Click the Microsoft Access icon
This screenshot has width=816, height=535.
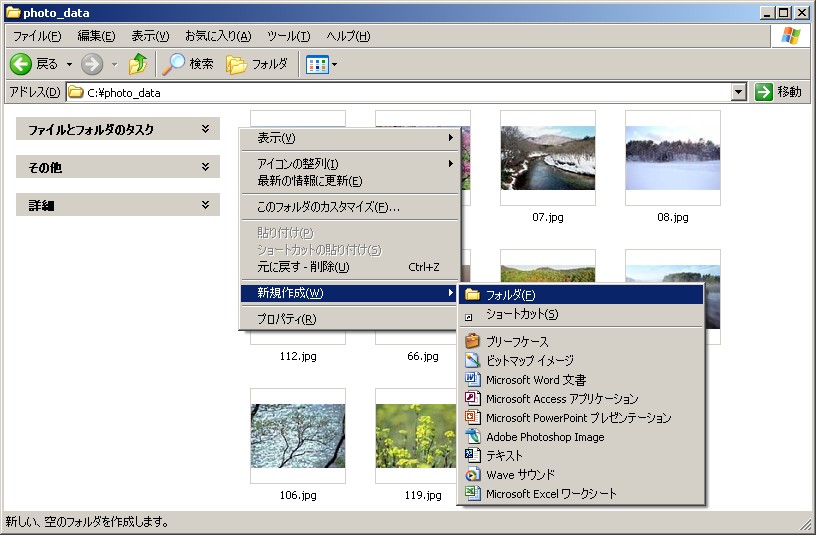click(x=472, y=398)
